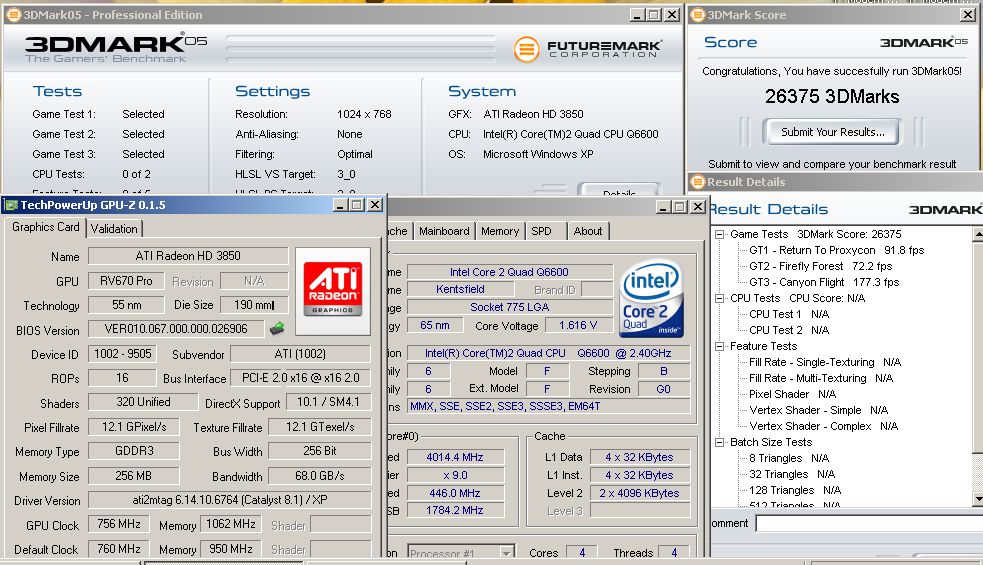Minimize the 3DMark05 Professional Edition window

point(638,15)
